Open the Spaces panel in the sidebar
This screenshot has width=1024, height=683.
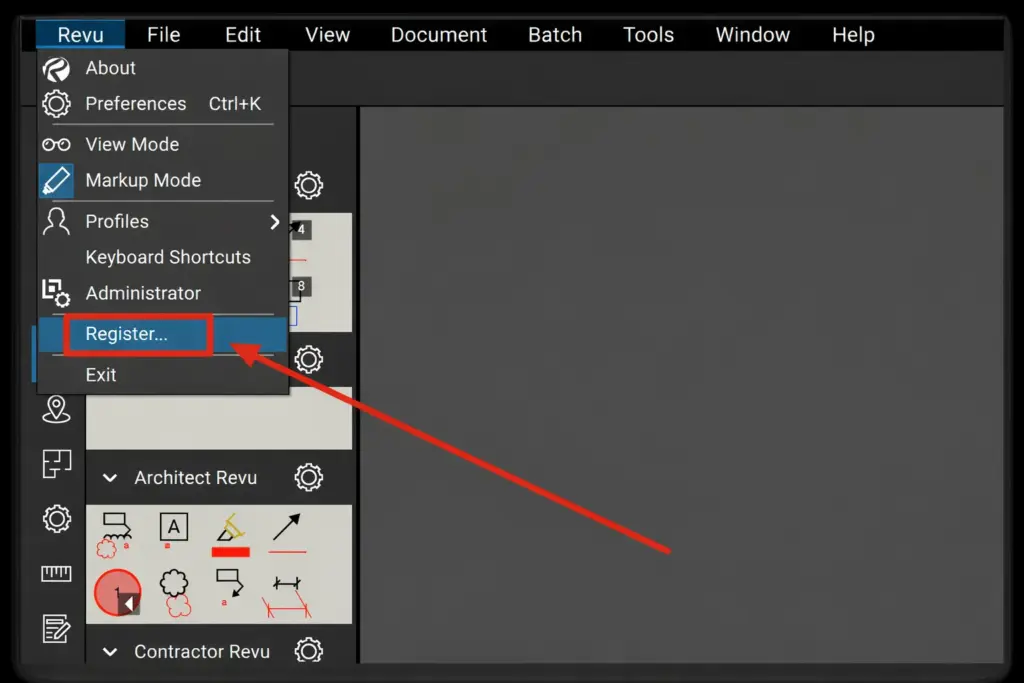click(56, 463)
